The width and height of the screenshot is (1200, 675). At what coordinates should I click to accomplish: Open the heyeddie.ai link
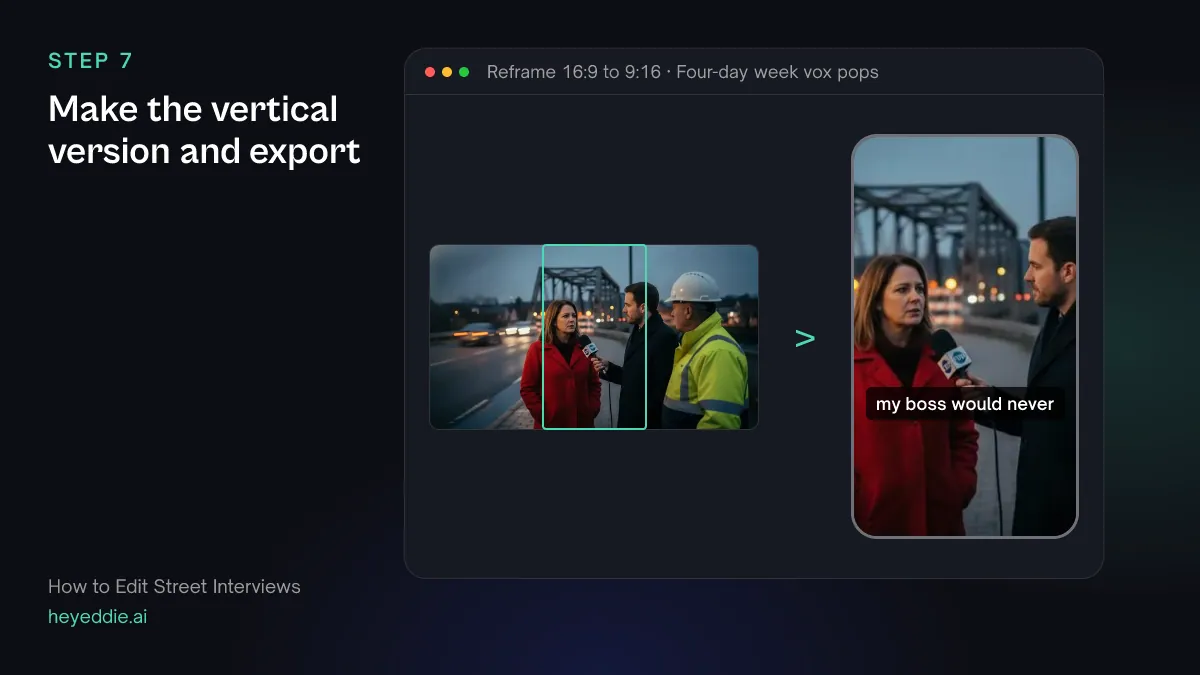[98, 616]
